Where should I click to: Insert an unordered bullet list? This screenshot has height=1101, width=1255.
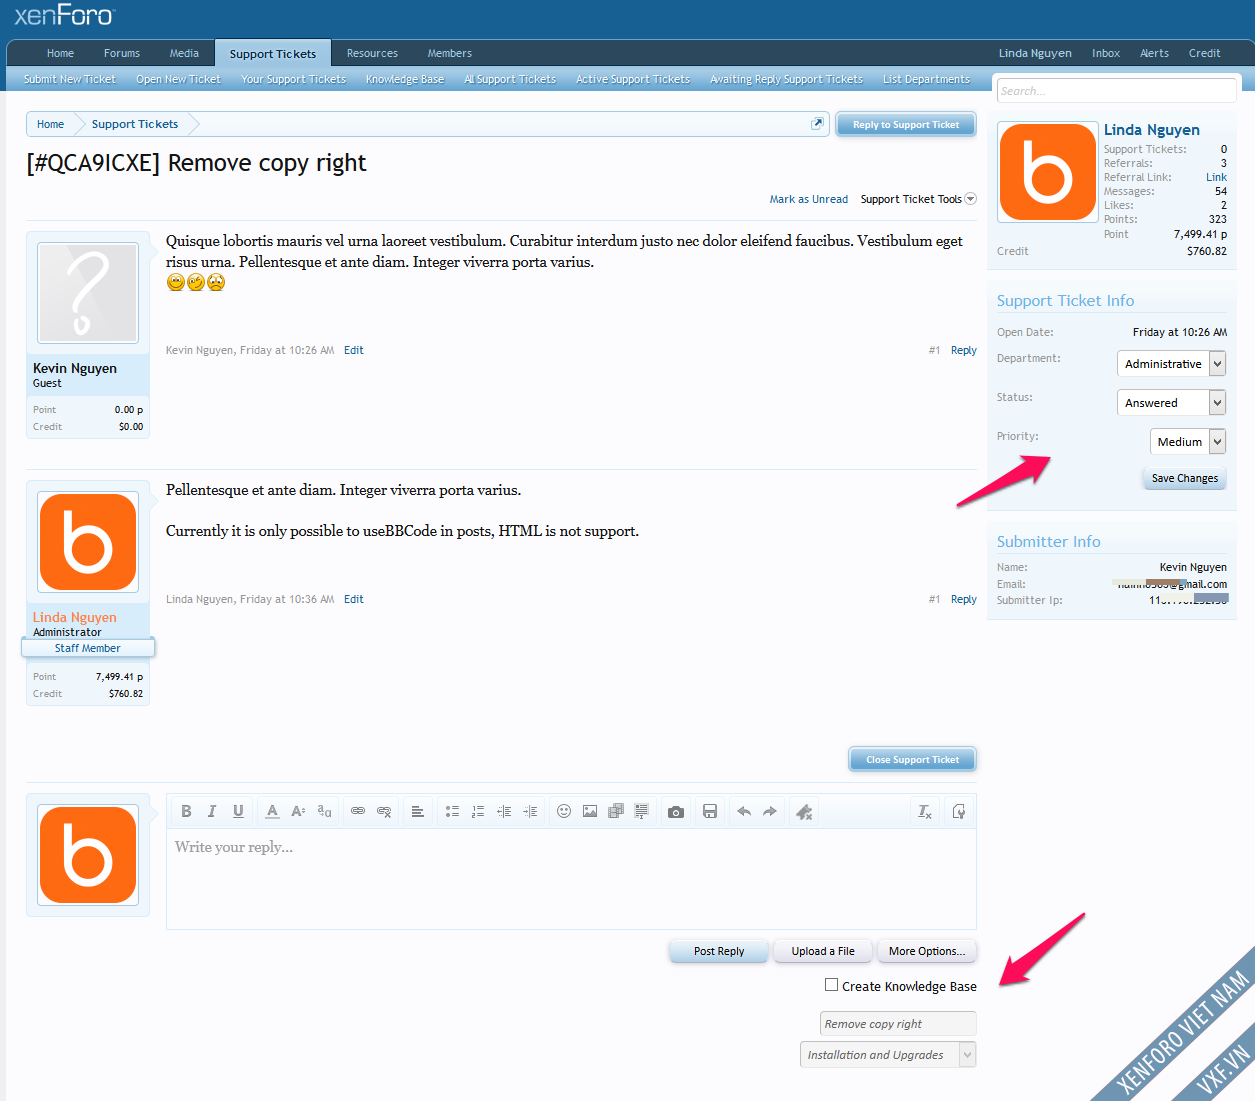pyautogui.click(x=452, y=811)
